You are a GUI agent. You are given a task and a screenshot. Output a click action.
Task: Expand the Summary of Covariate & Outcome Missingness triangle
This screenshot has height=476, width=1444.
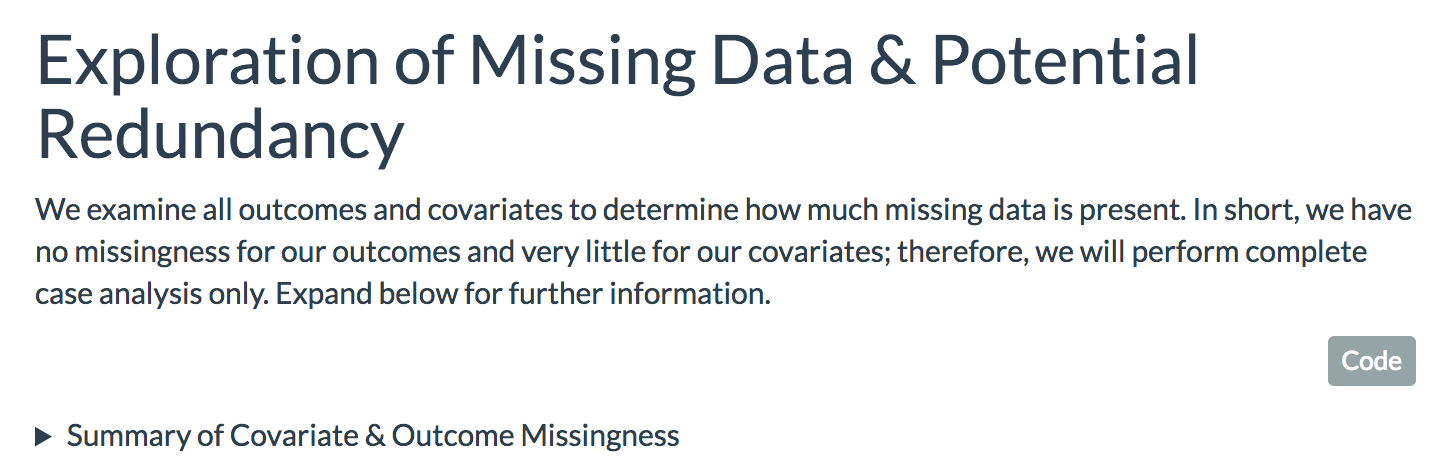pos(43,436)
